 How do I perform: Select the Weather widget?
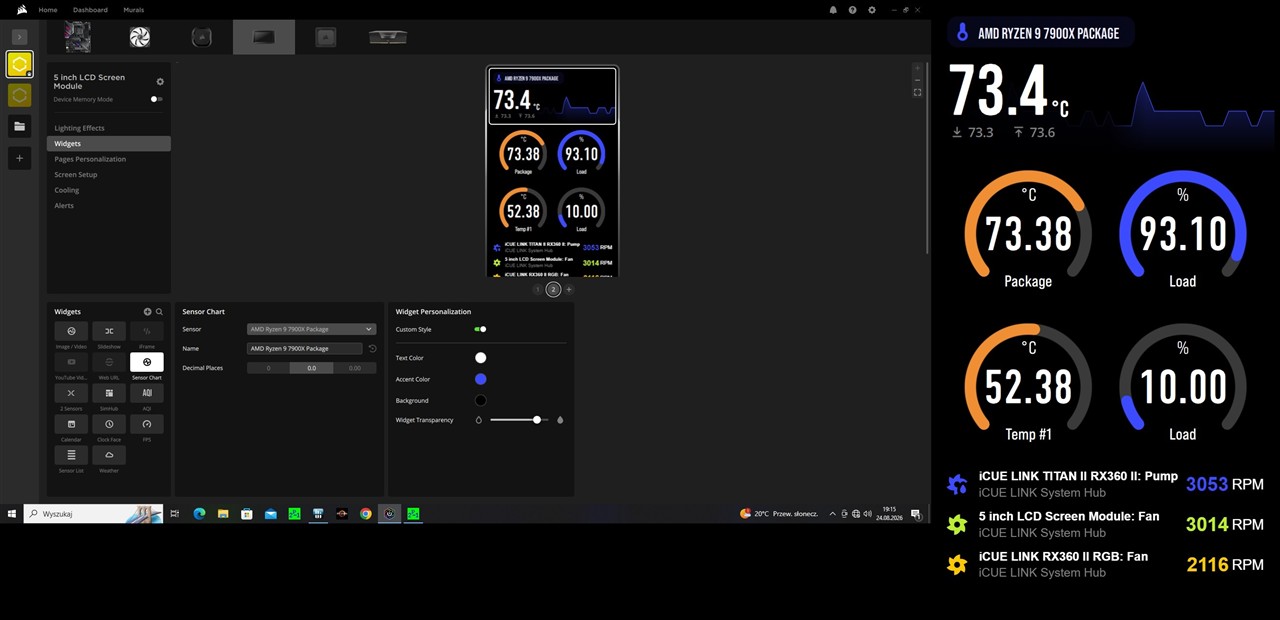(109, 455)
